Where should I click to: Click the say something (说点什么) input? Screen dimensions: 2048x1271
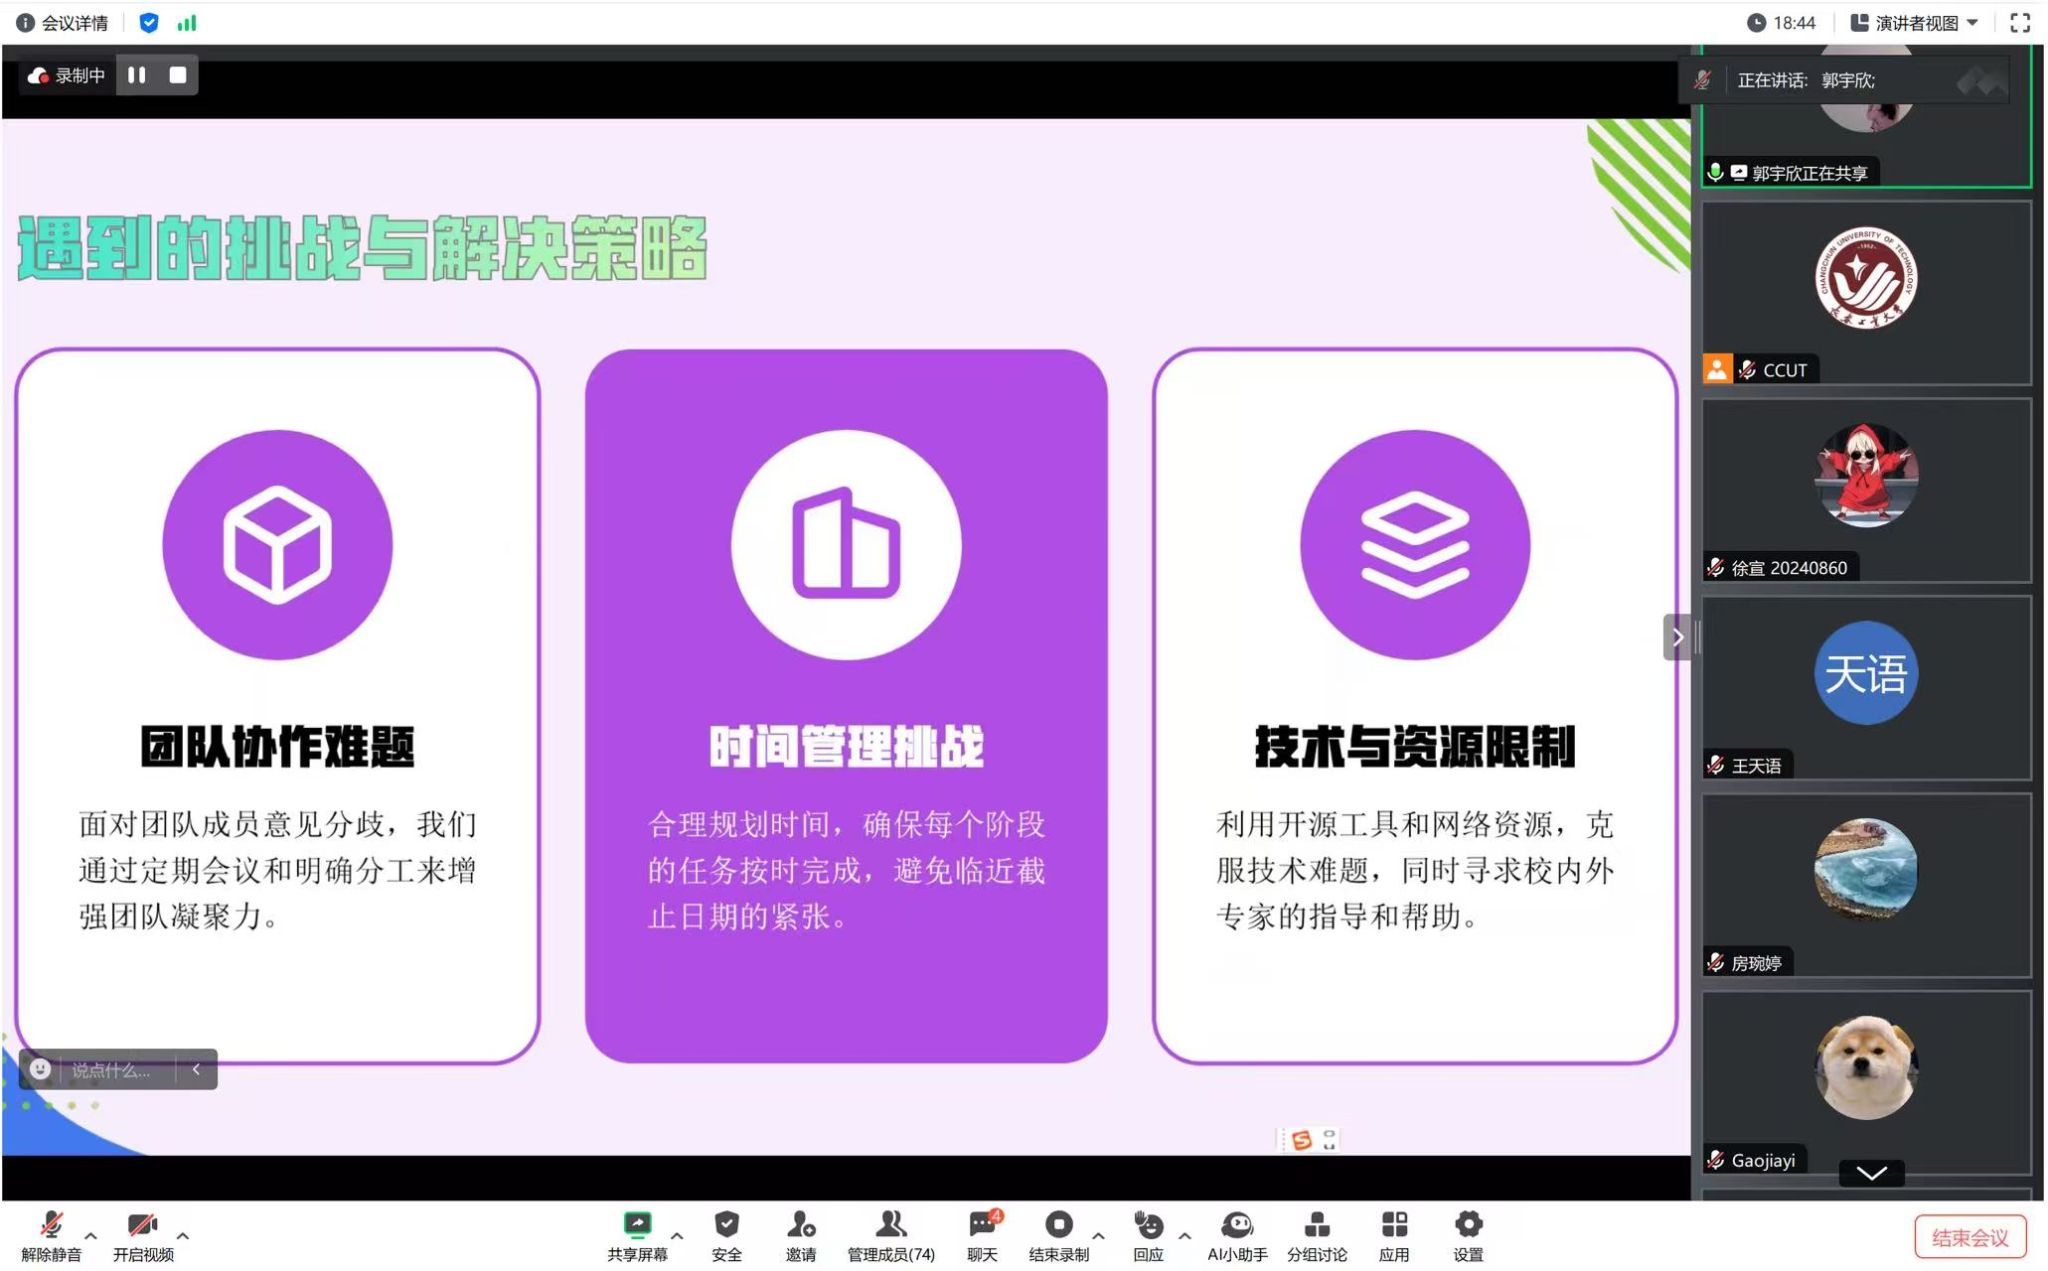[x=110, y=1070]
